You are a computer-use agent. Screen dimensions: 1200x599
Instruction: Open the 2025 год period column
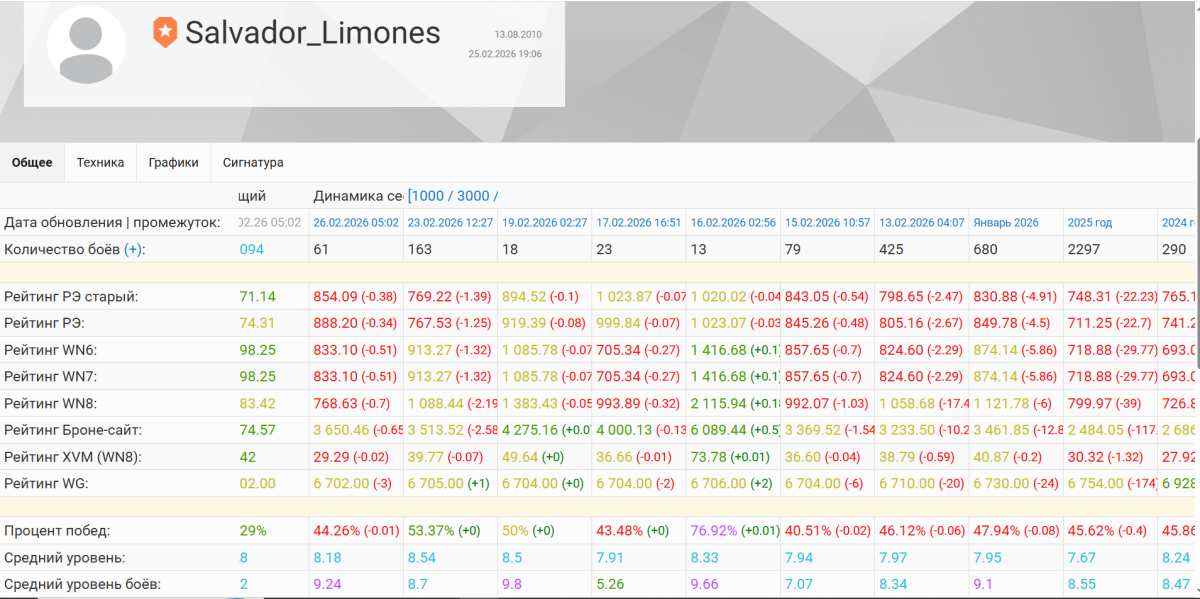tap(1090, 223)
